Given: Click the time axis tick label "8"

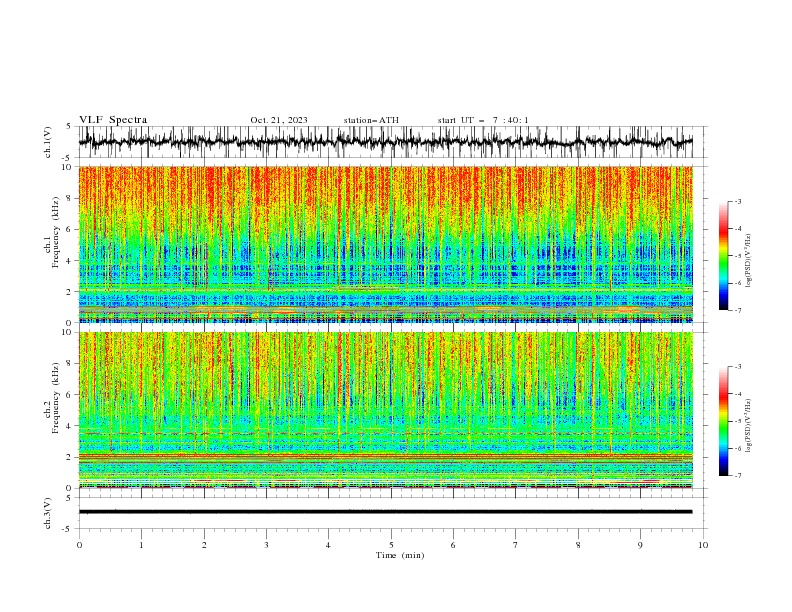Looking at the screenshot, I should 578,545.
